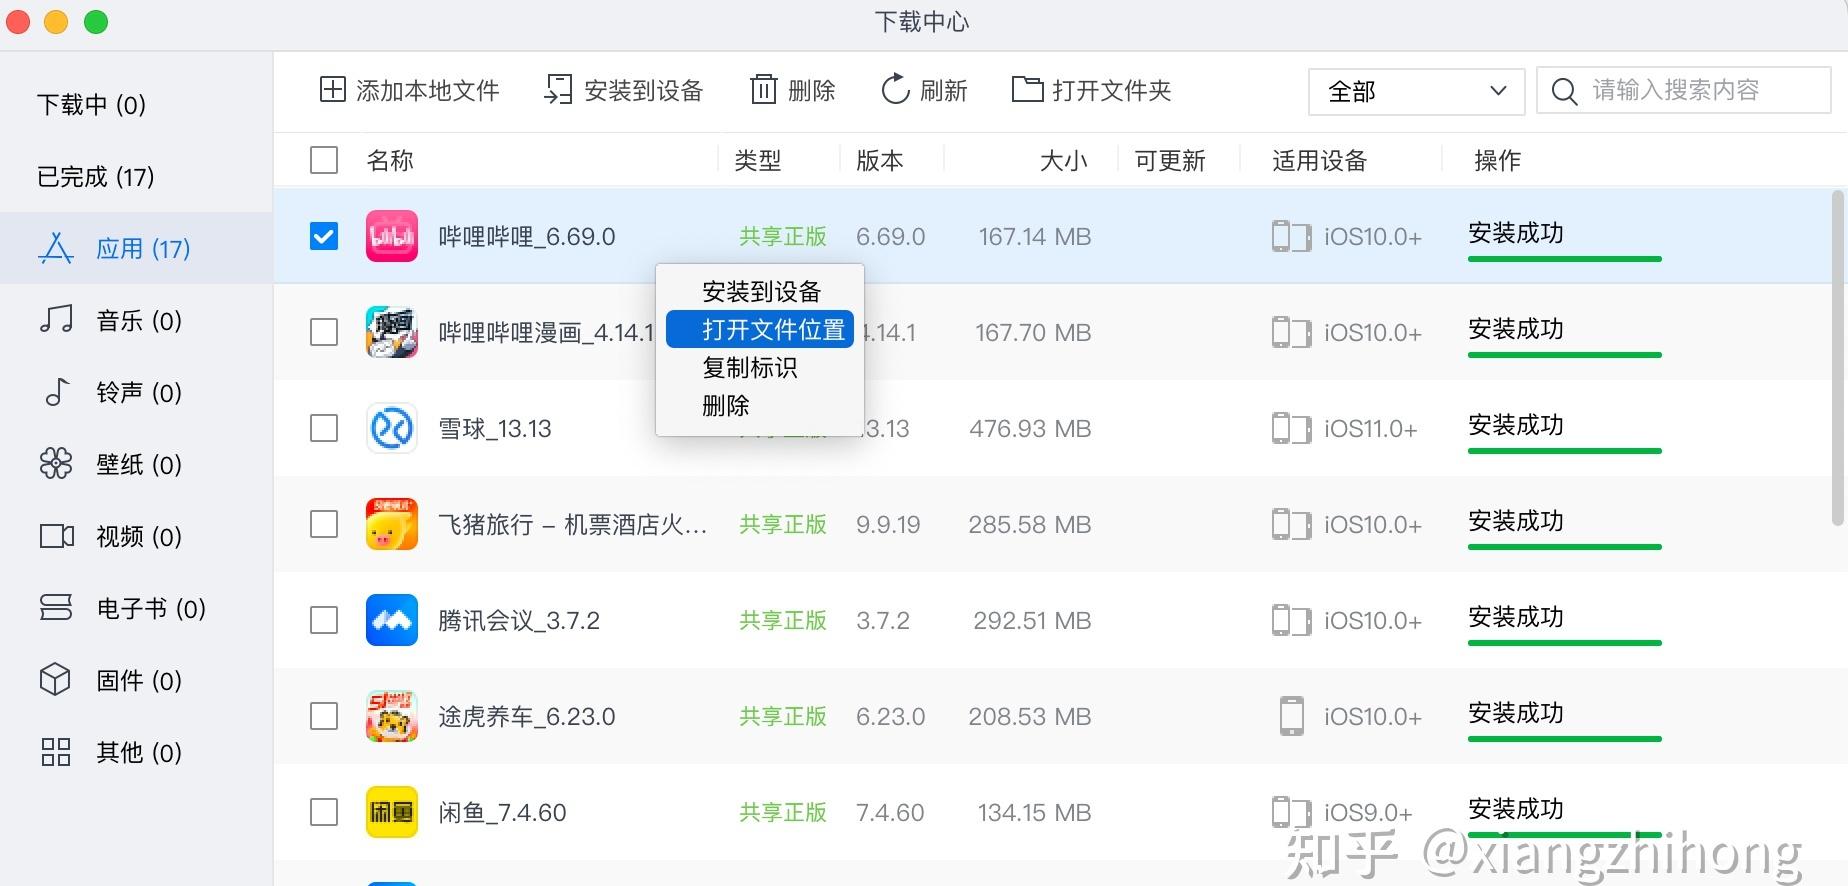Check the 飞猪旅行 row checkbox
Viewport: 1848px width, 886px height.
tap(324, 524)
